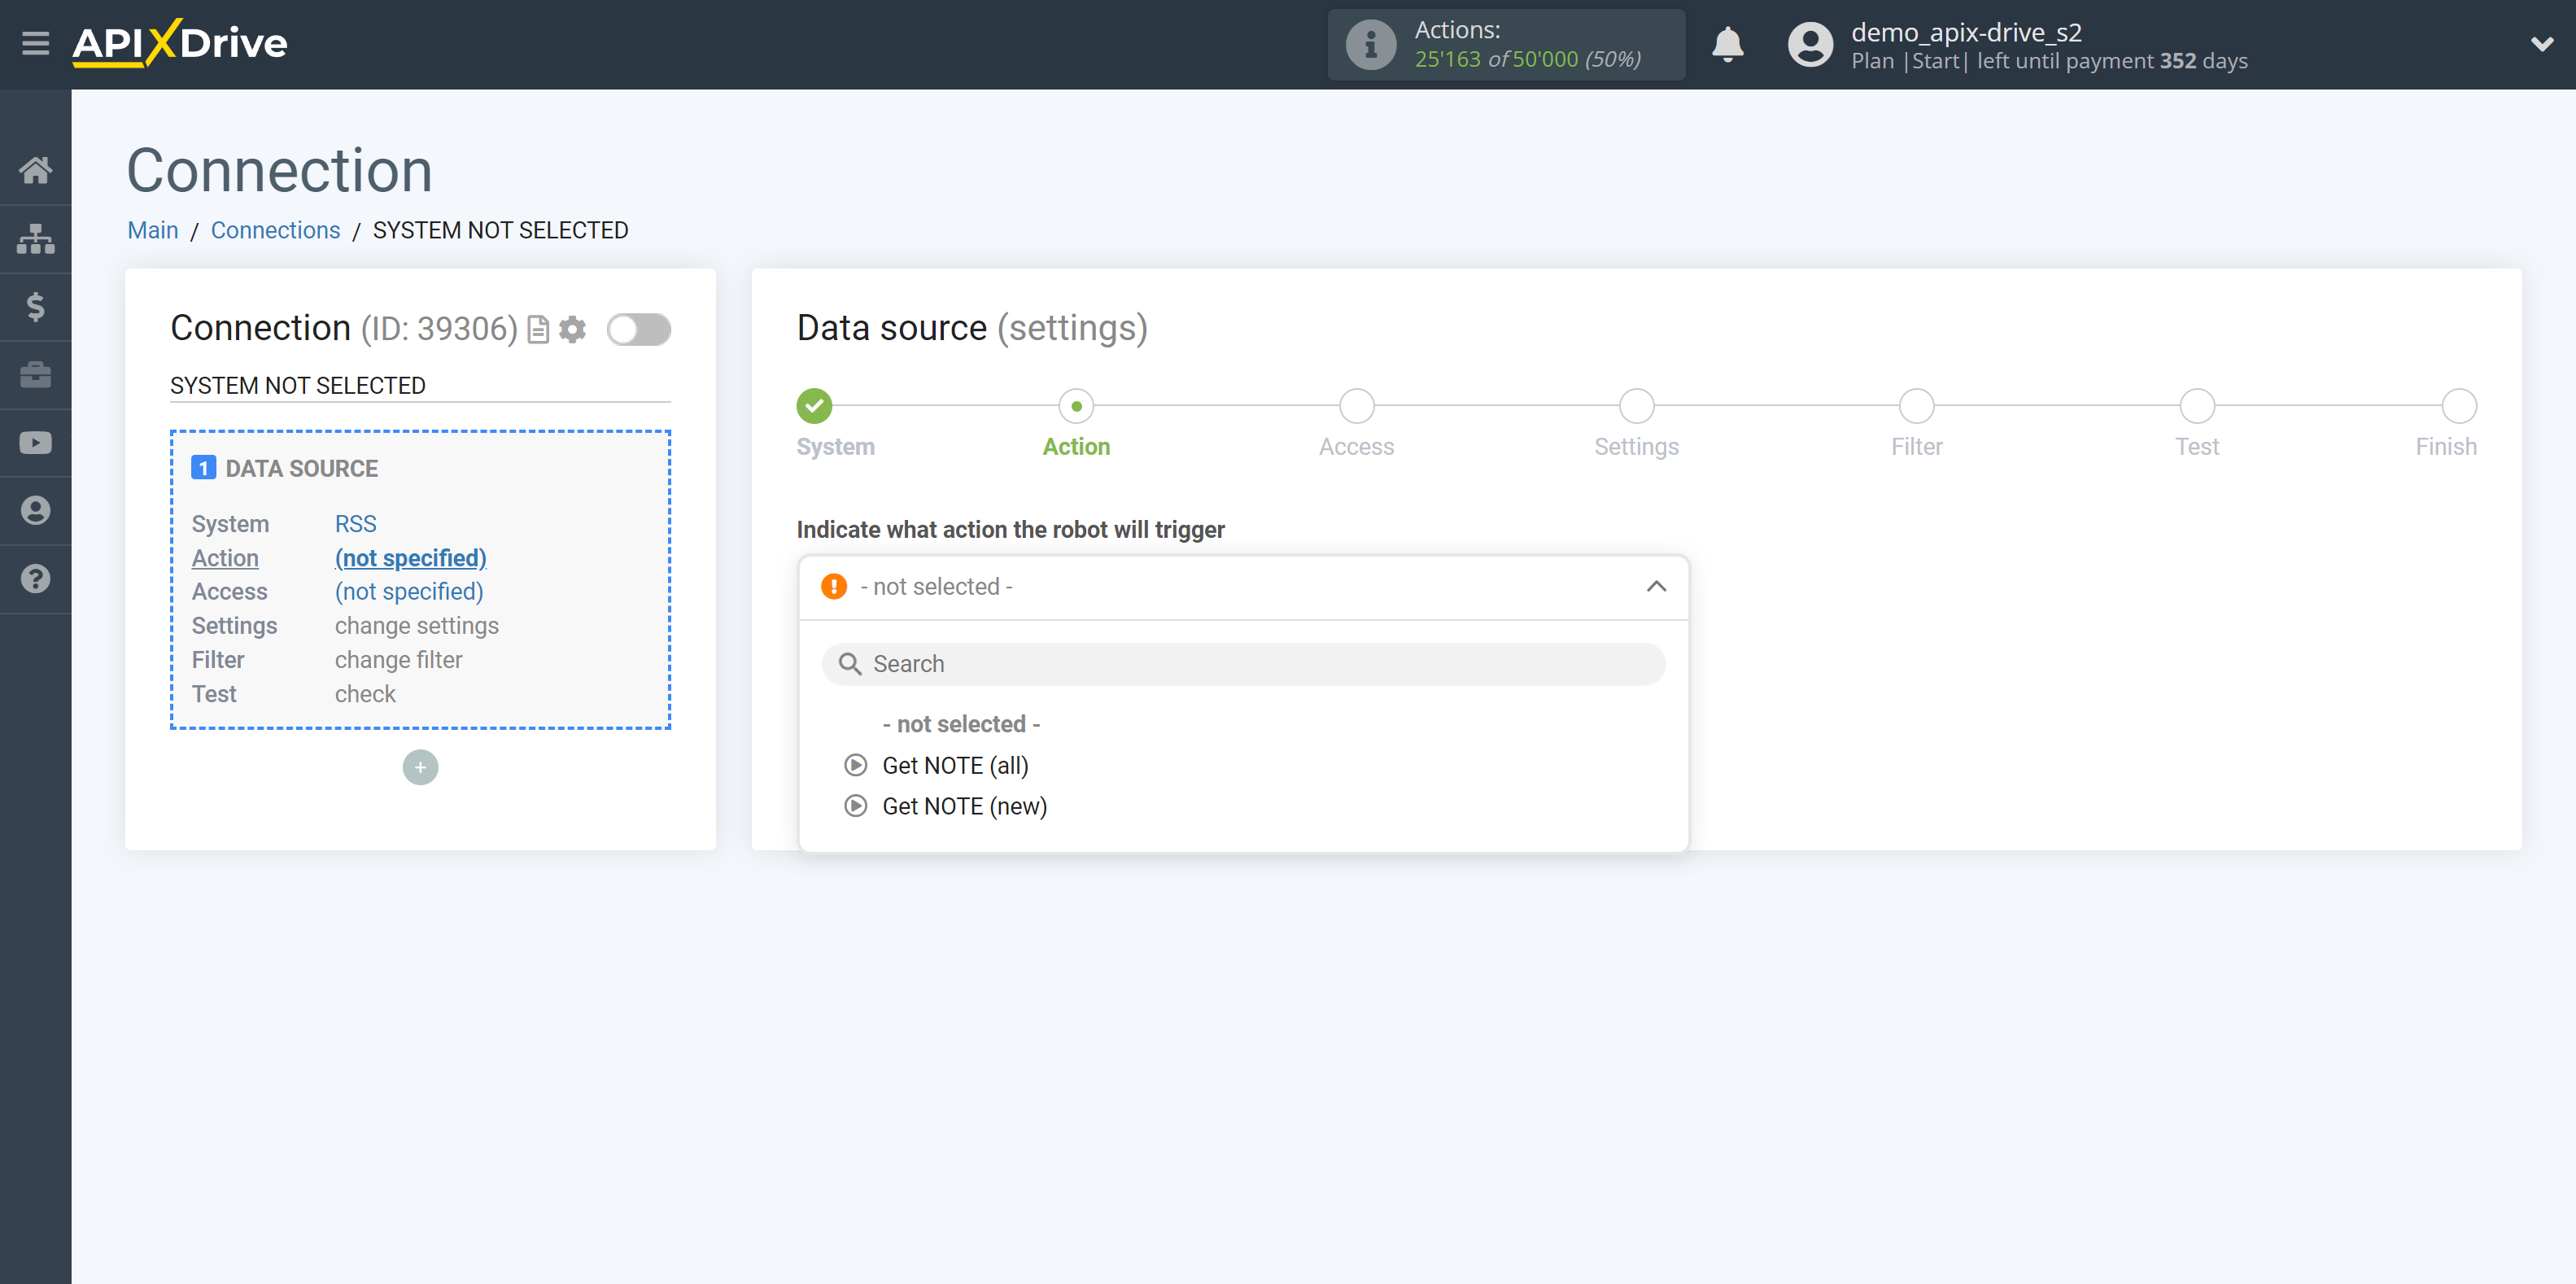Screen dimensions: 2576x1284
Task: Click the Action step in progress bar
Action: click(x=1075, y=405)
